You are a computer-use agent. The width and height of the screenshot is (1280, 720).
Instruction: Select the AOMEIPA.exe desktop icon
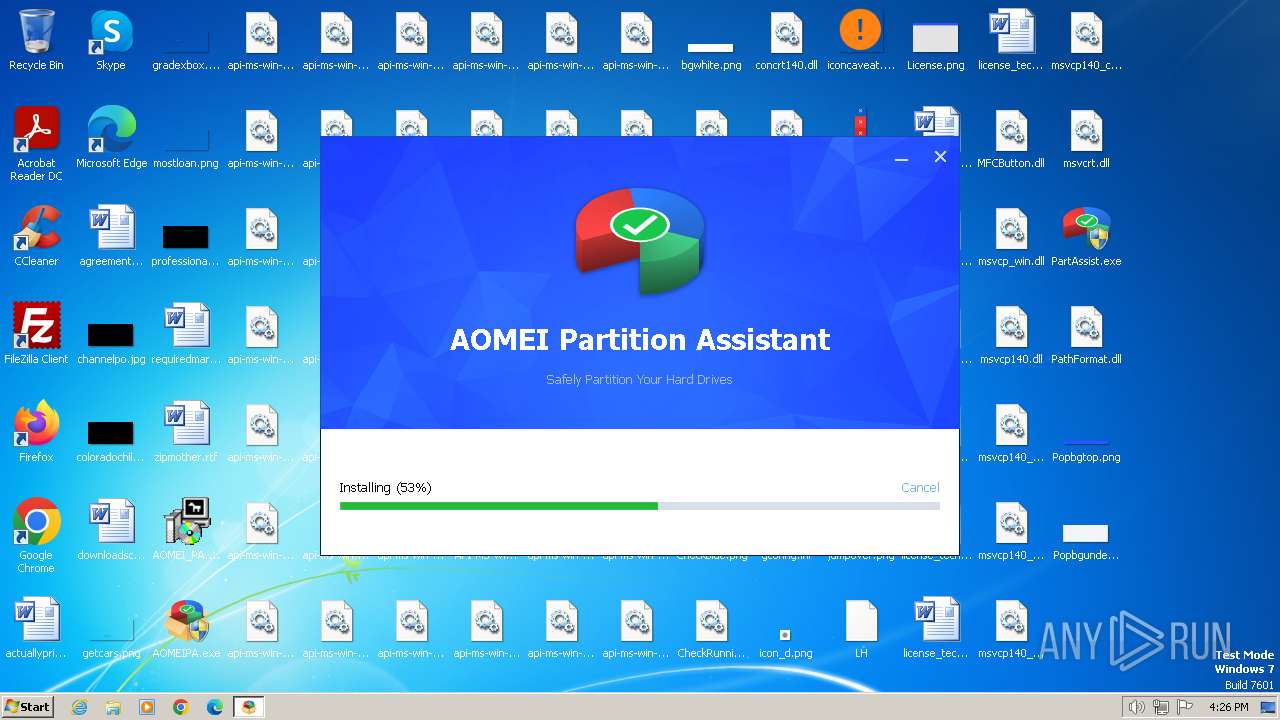pos(186,629)
